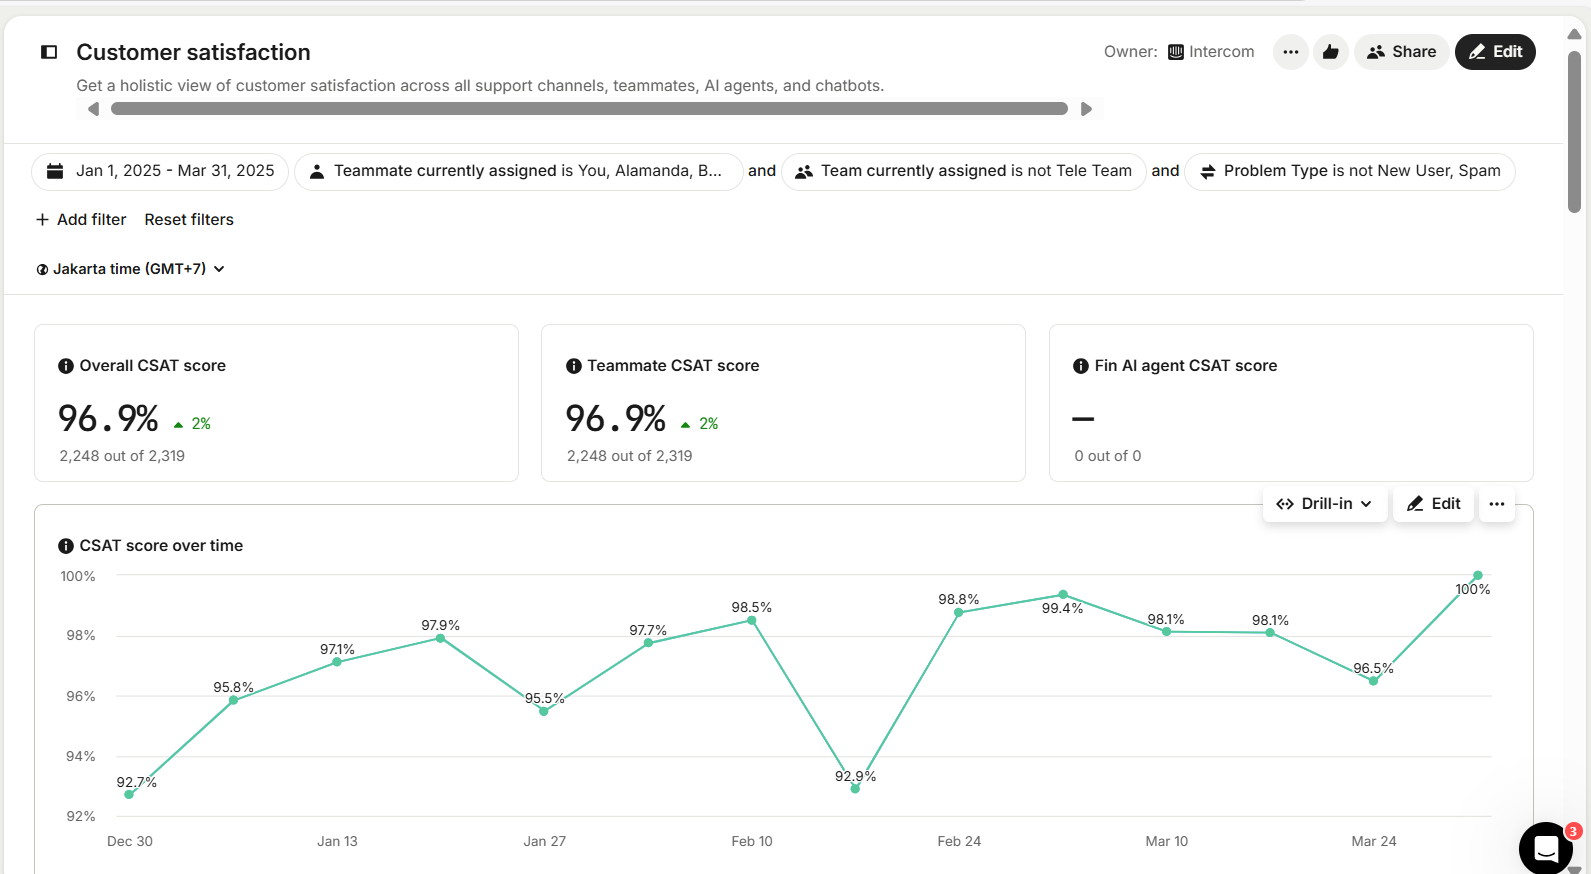This screenshot has width=1591, height=874.
Task: Change the Jakarta time timezone dropdown
Action: pos(130,269)
